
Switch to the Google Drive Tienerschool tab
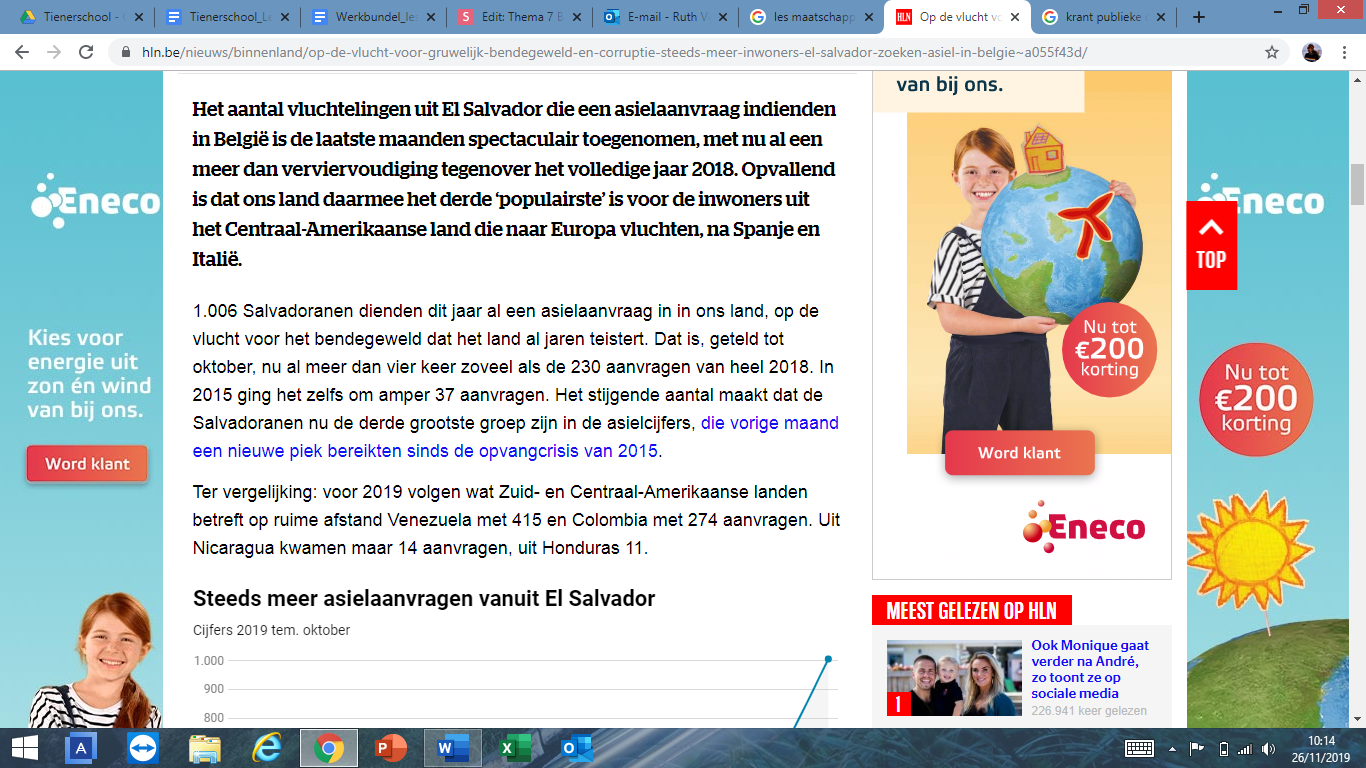pos(80,17)
